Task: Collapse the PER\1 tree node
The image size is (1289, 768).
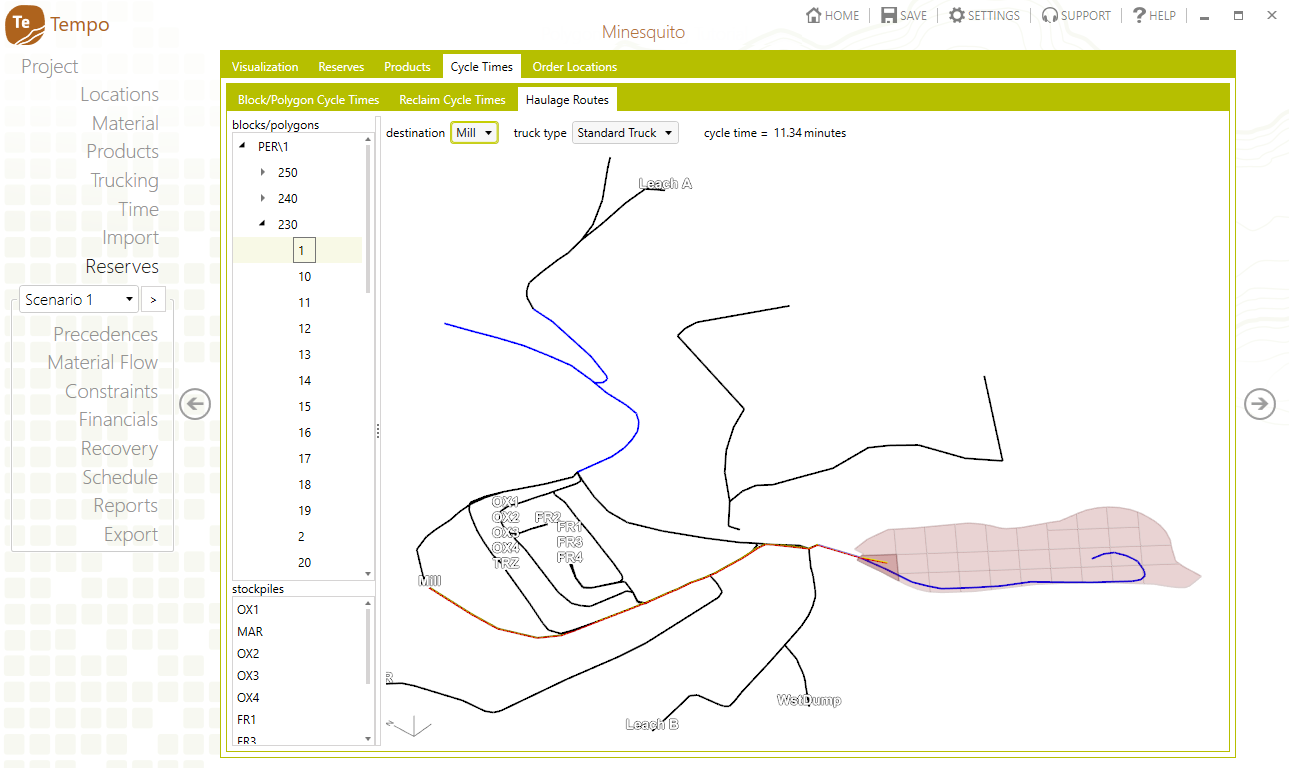Action: pyautogui.click(x=243, y=147)
